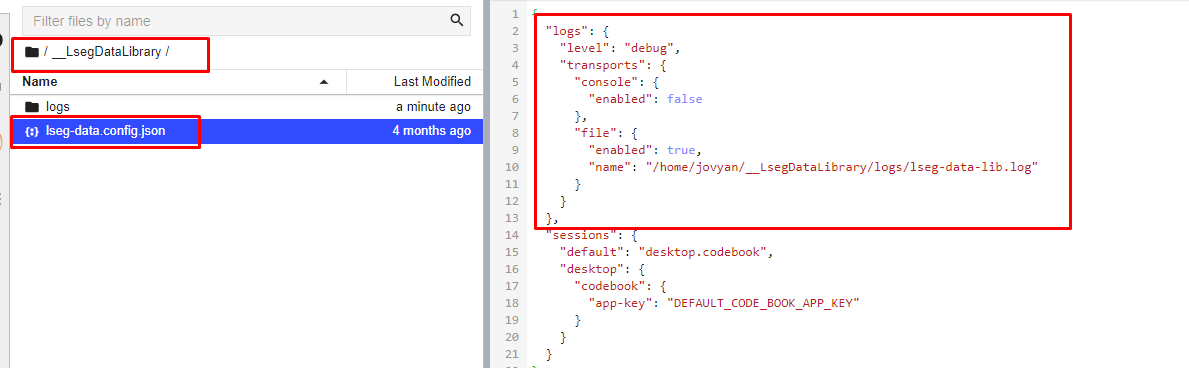Click the false value under console enabled
Viewport: 1189px width, 368px height.
(x=684, y=99)
